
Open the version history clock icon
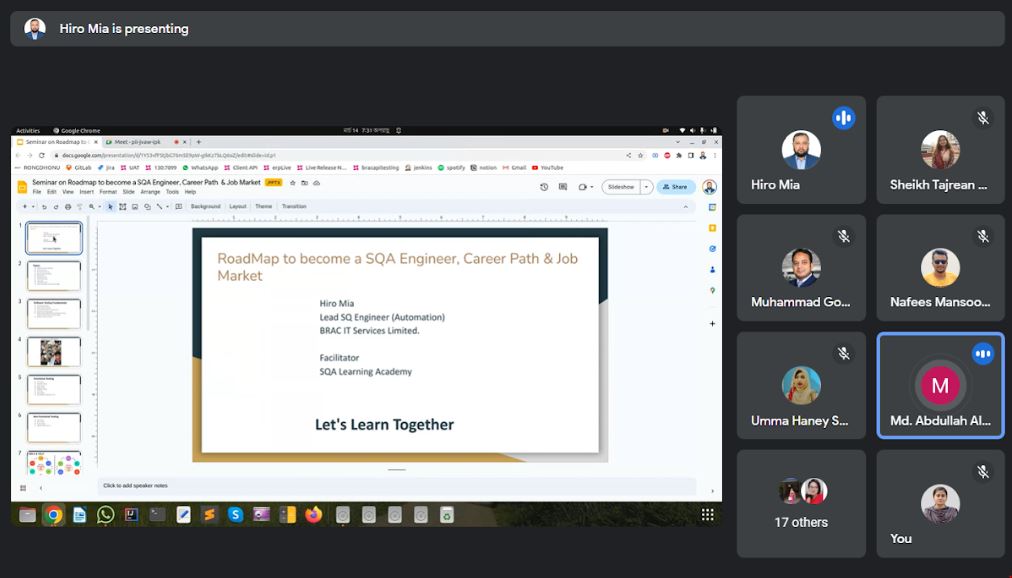(544, 187)
